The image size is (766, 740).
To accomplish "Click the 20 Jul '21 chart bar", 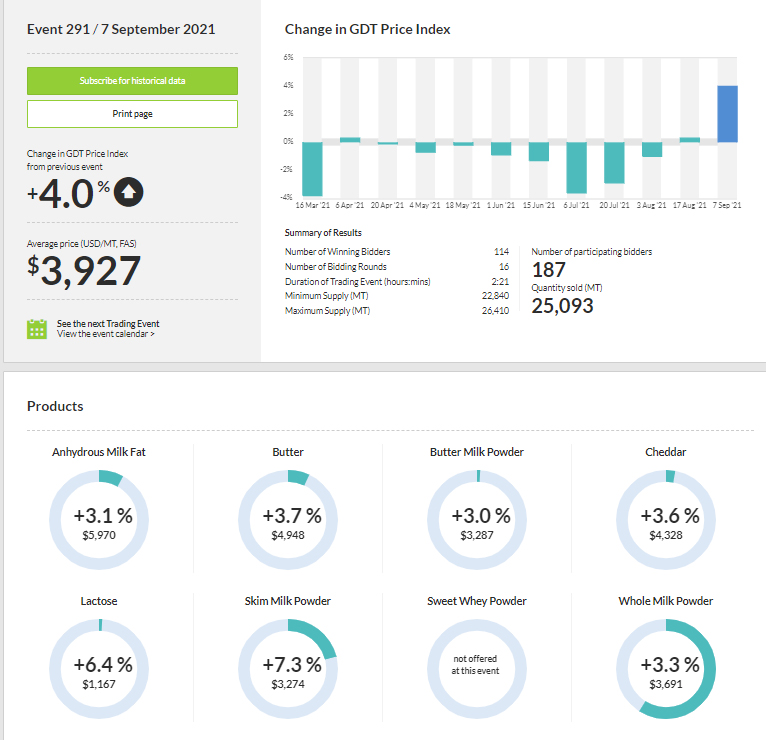I will click(614, 162).
